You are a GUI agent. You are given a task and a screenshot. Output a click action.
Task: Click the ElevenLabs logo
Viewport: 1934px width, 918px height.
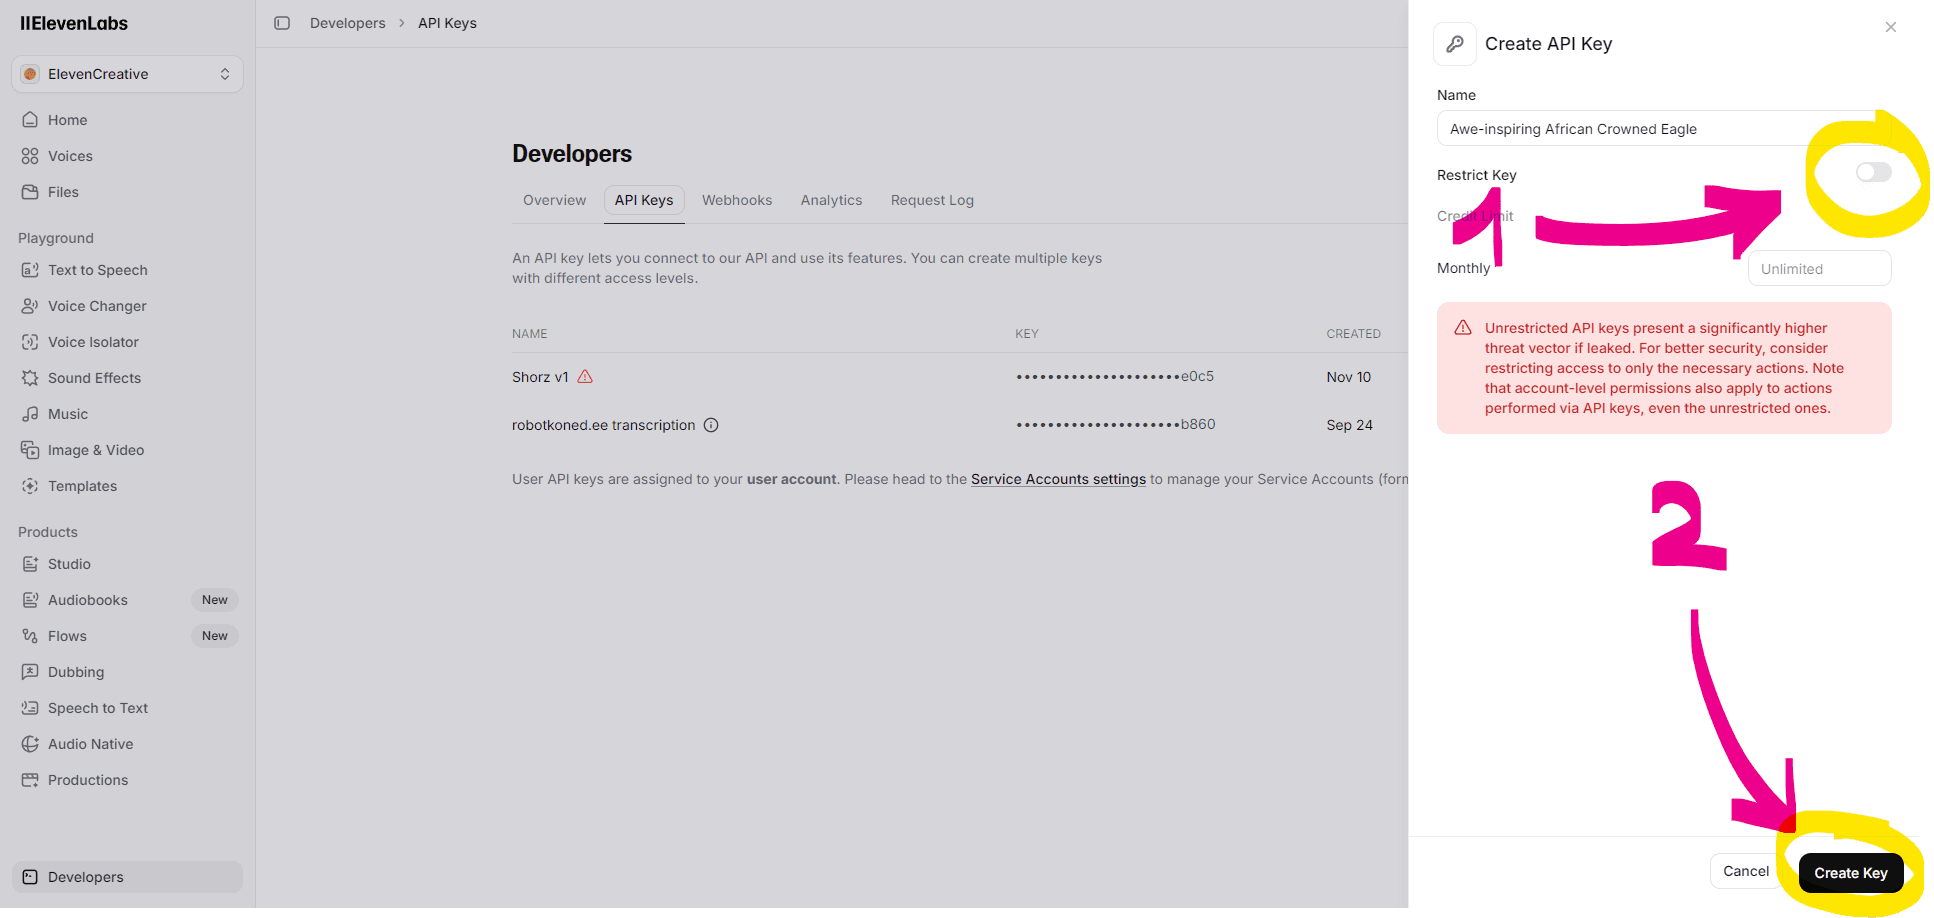click(74, 23)
